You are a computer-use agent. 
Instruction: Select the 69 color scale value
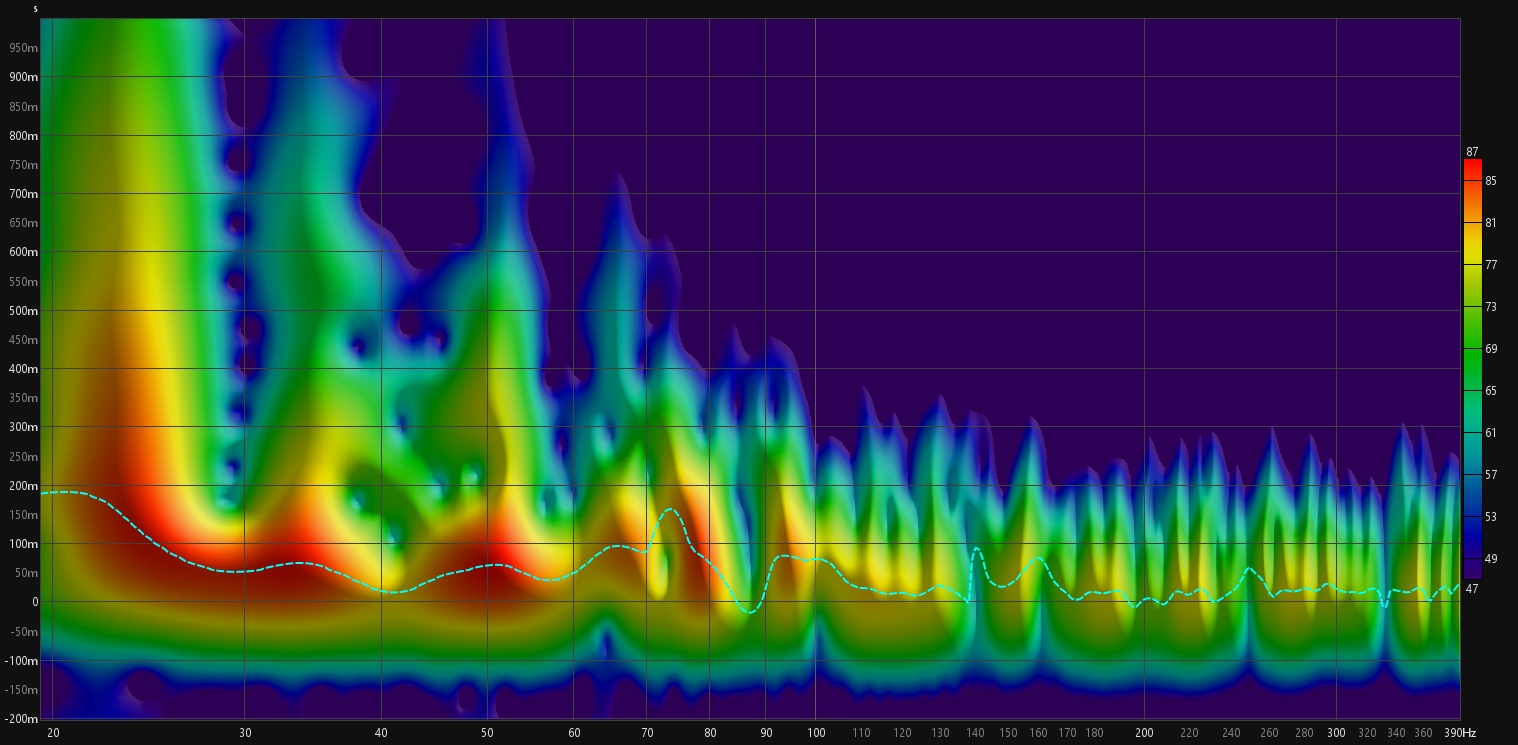[x=1491, y=349]
